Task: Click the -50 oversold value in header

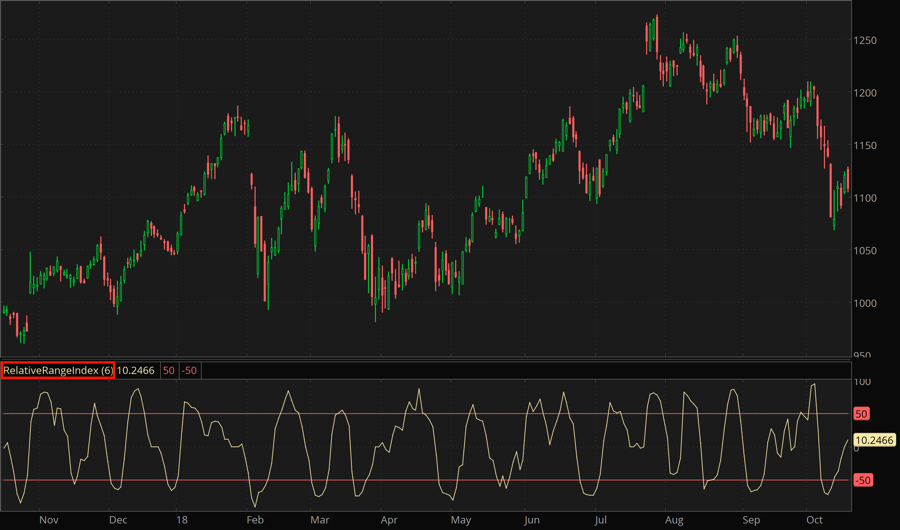Action: click(189, 370)
